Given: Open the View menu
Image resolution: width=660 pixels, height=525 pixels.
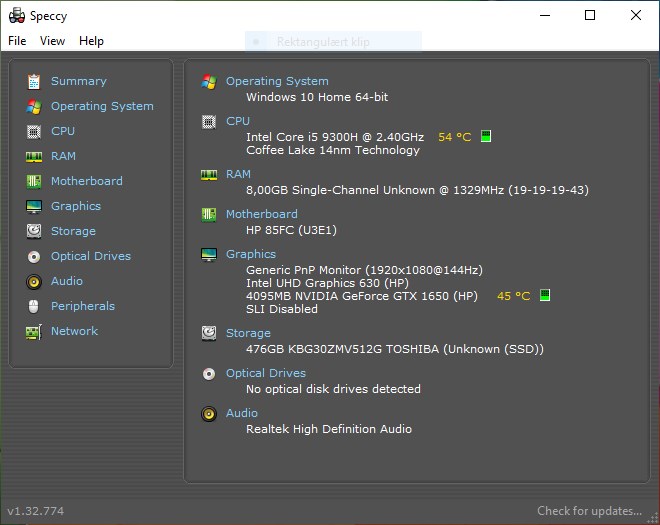Looking at the screenshot, I should tap(53, 41).
